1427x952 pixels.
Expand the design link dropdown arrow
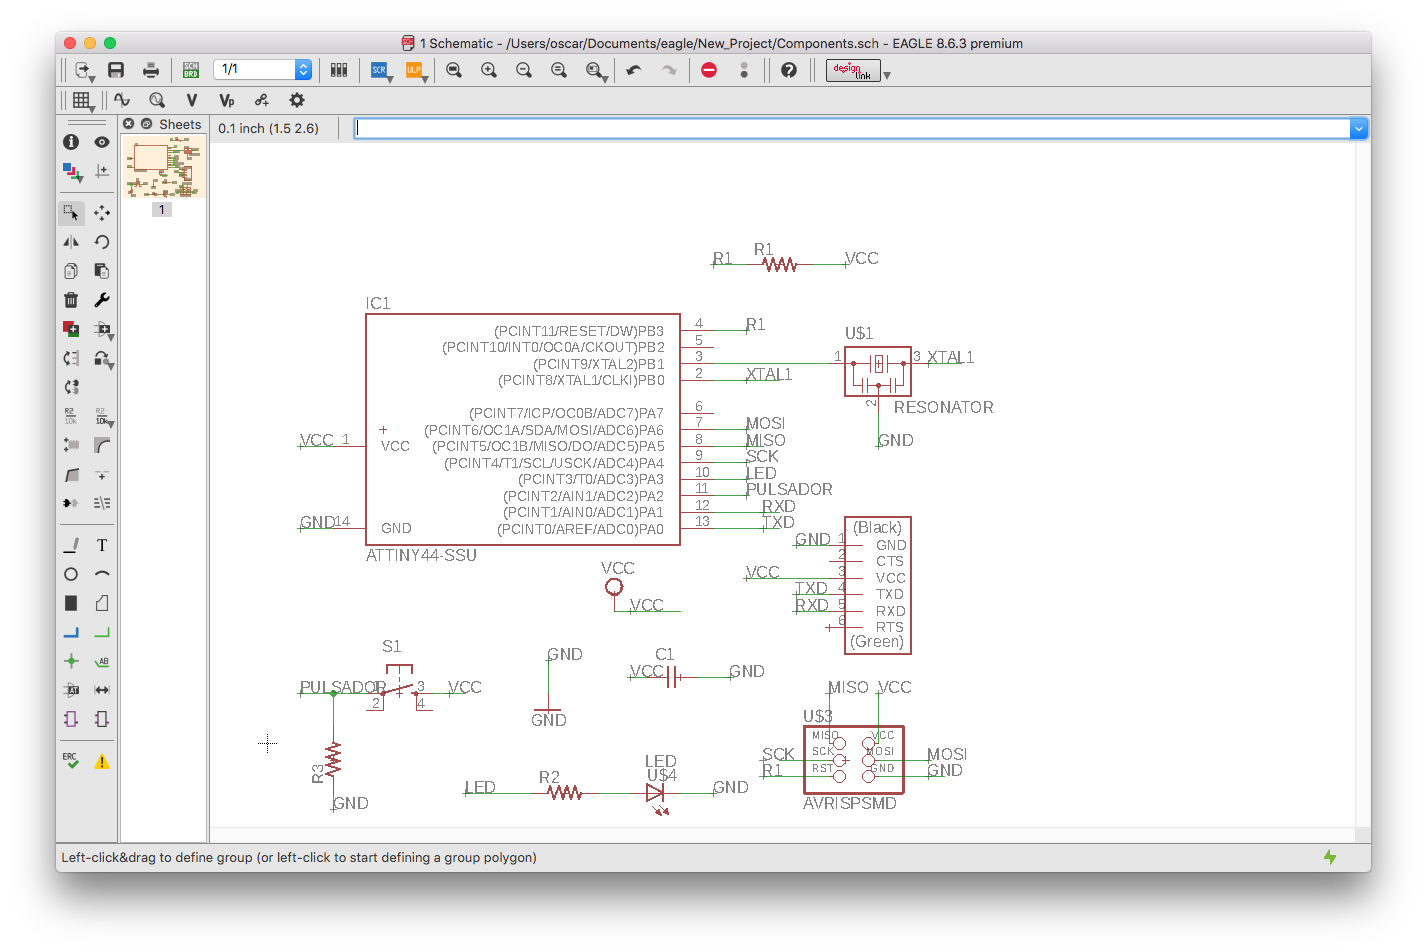[x=887, y=75]
